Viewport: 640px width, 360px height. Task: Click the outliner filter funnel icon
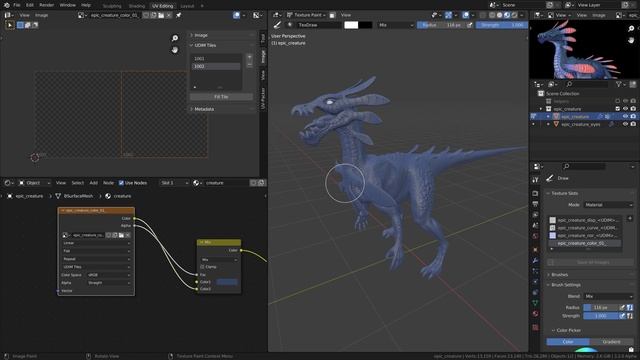619,84
